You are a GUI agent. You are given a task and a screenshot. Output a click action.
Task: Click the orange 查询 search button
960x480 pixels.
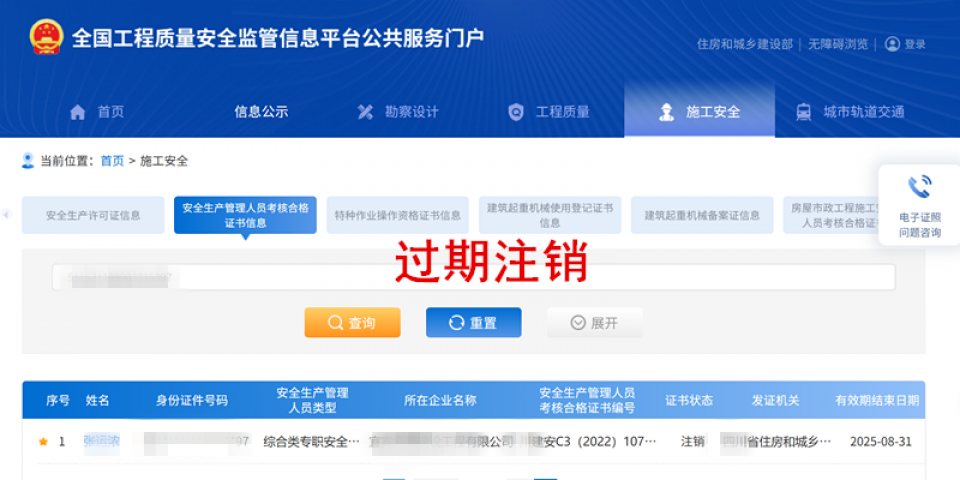point(353,323)
